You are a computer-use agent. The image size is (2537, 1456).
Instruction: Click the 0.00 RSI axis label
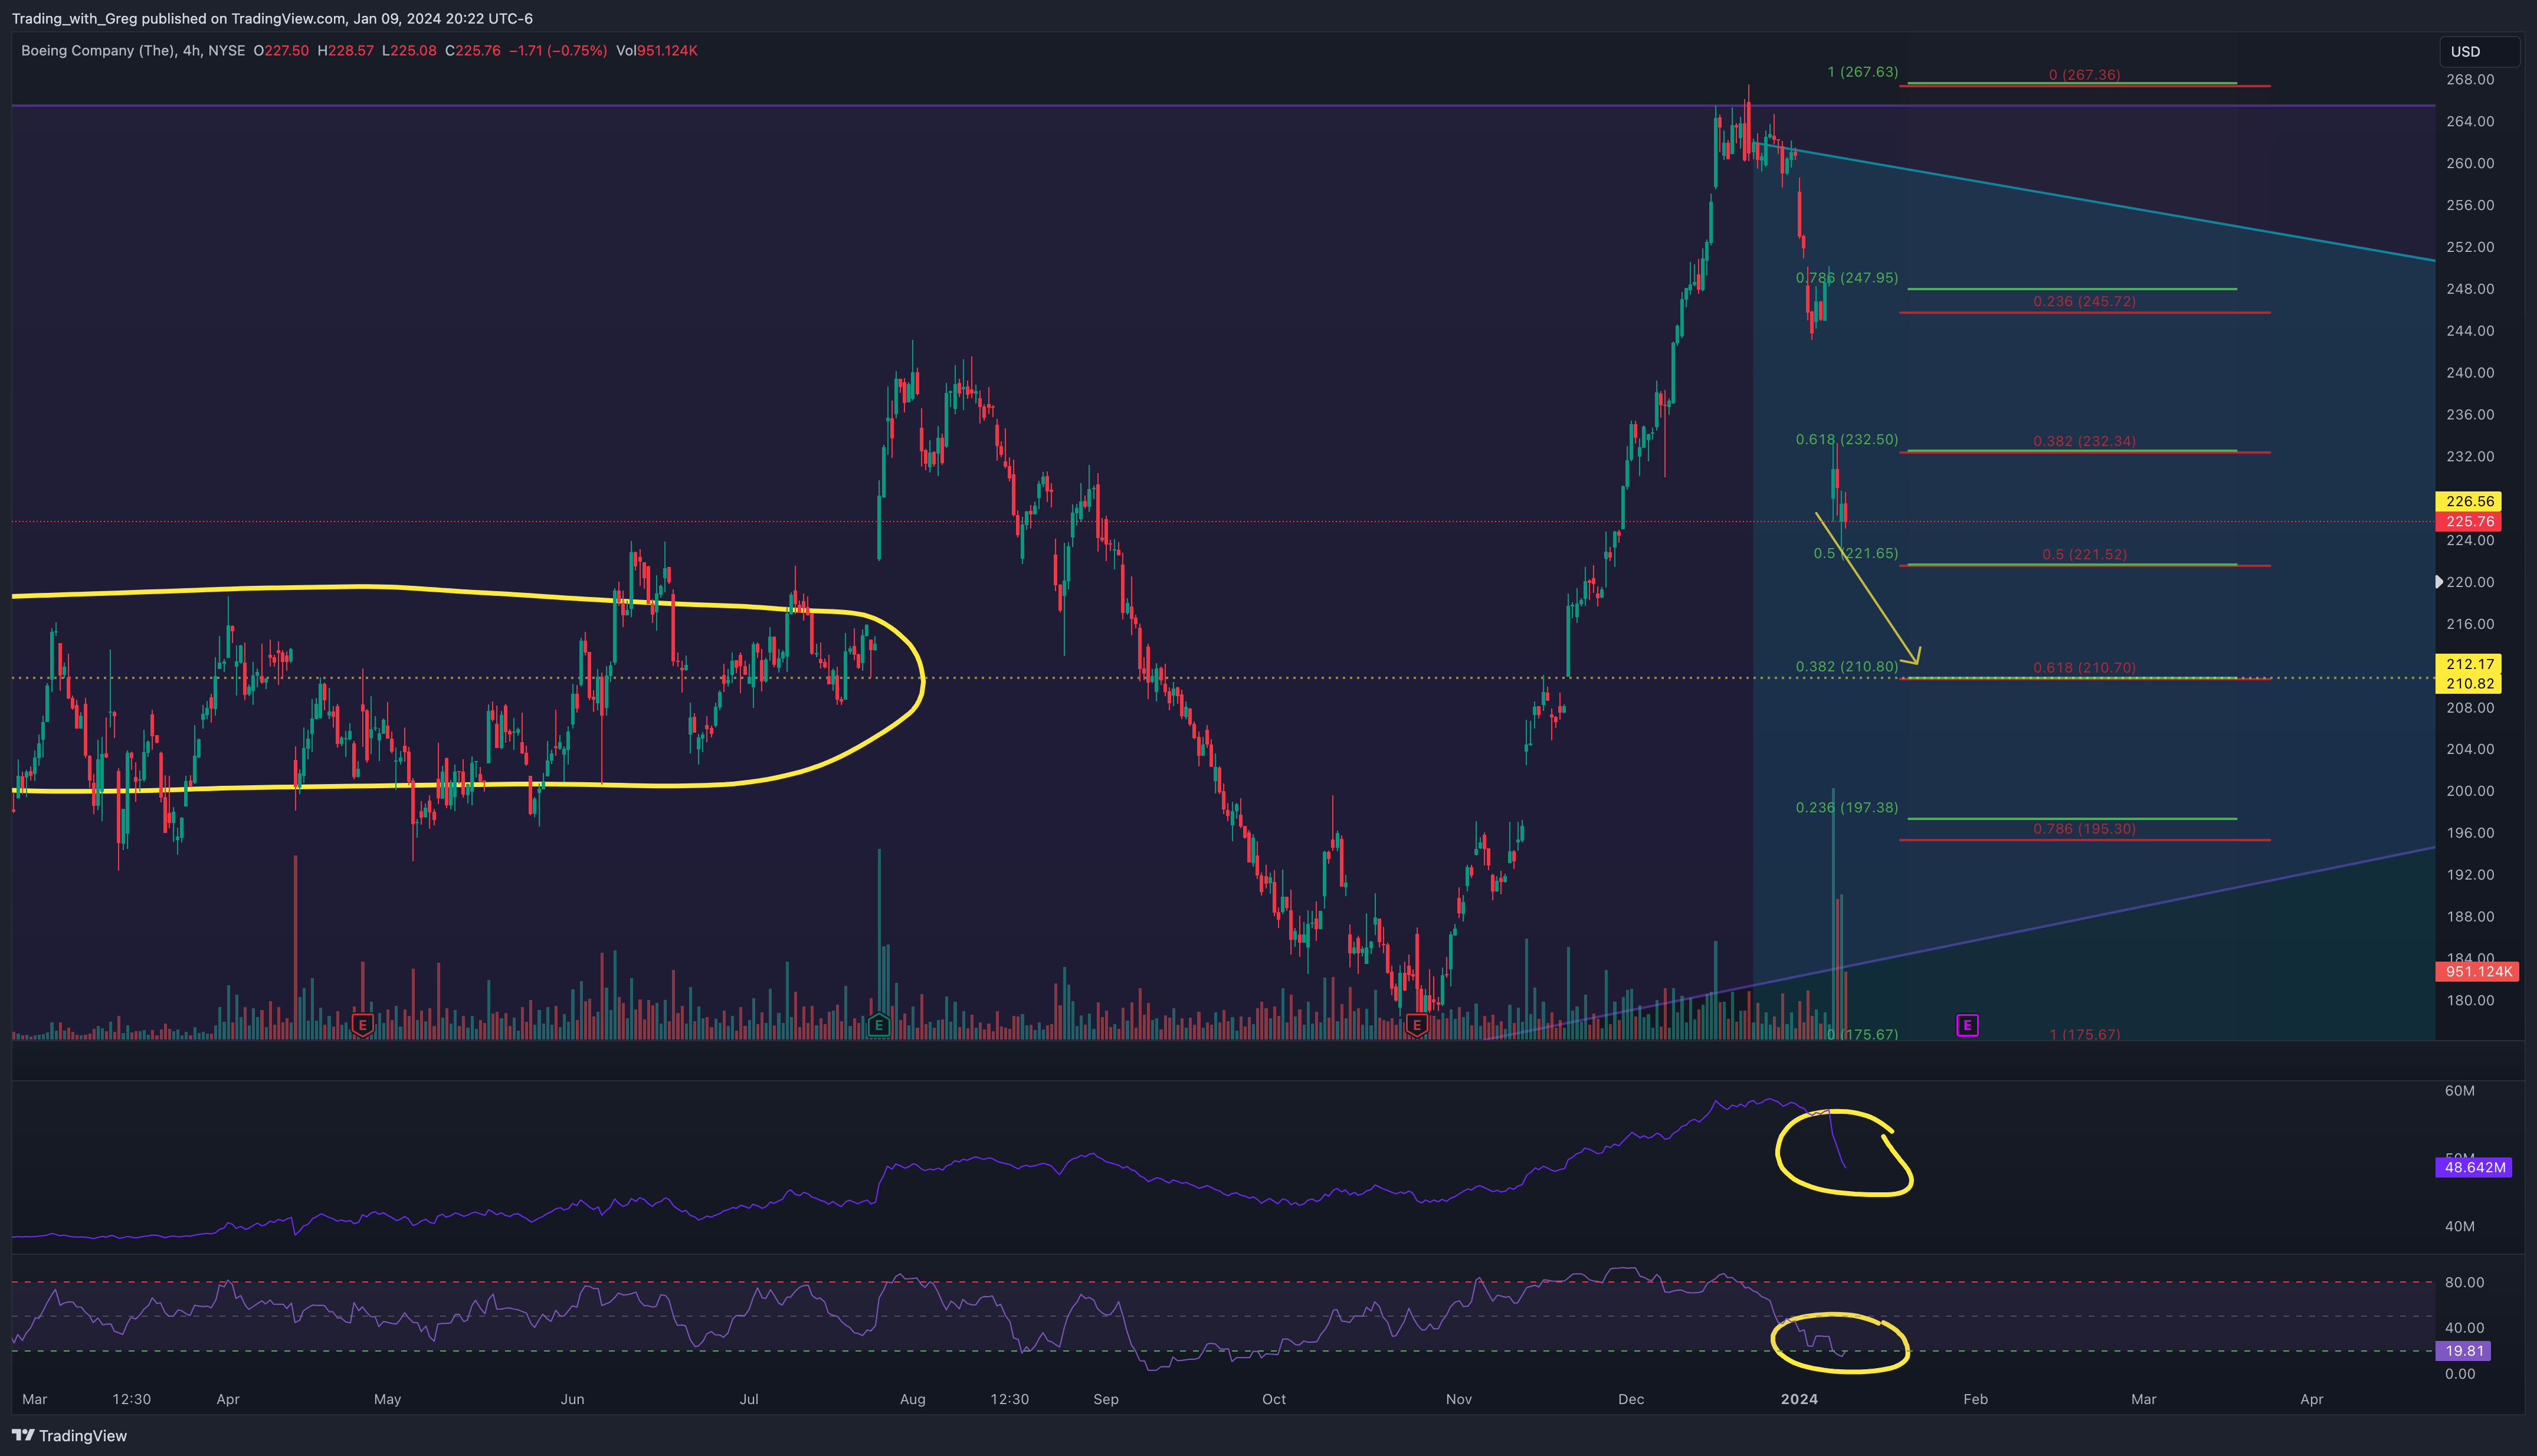coord(2459,1374)
